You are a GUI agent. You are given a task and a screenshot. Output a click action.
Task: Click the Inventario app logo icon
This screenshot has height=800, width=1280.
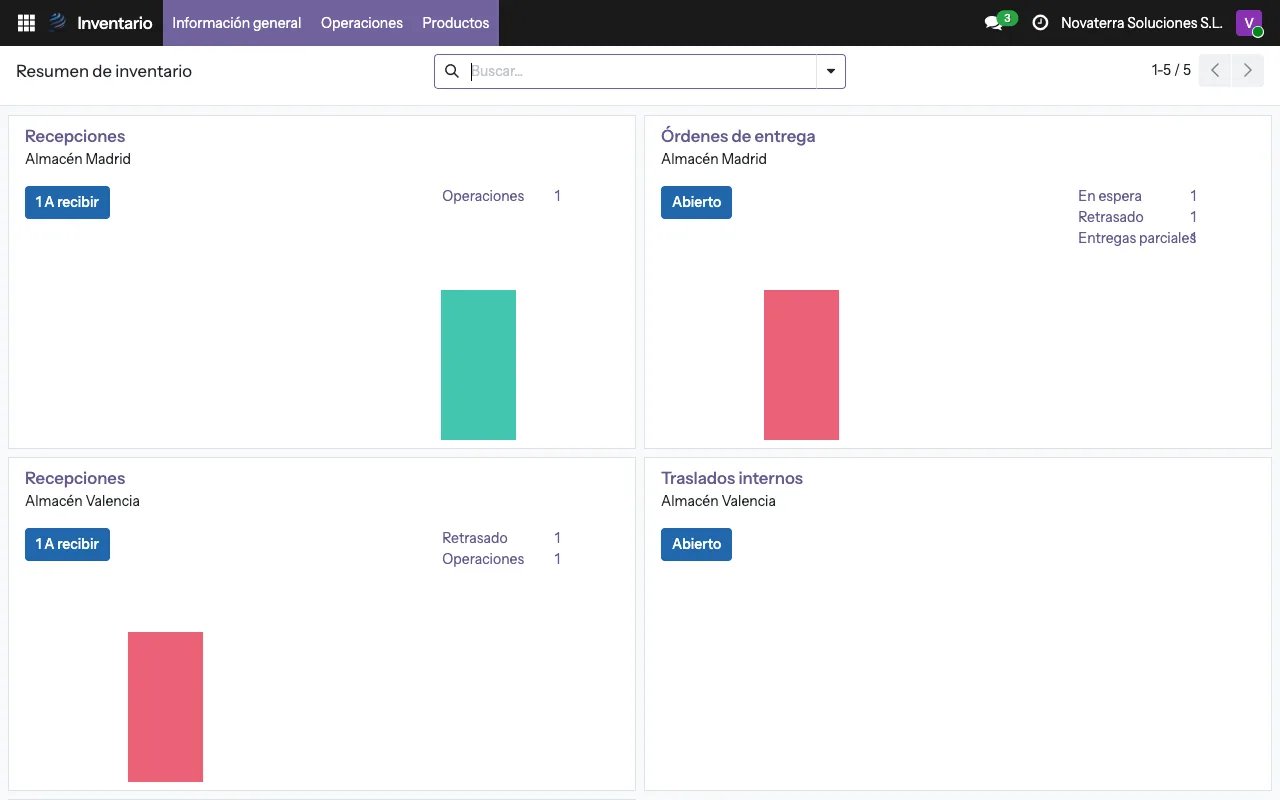pos(58,22)
